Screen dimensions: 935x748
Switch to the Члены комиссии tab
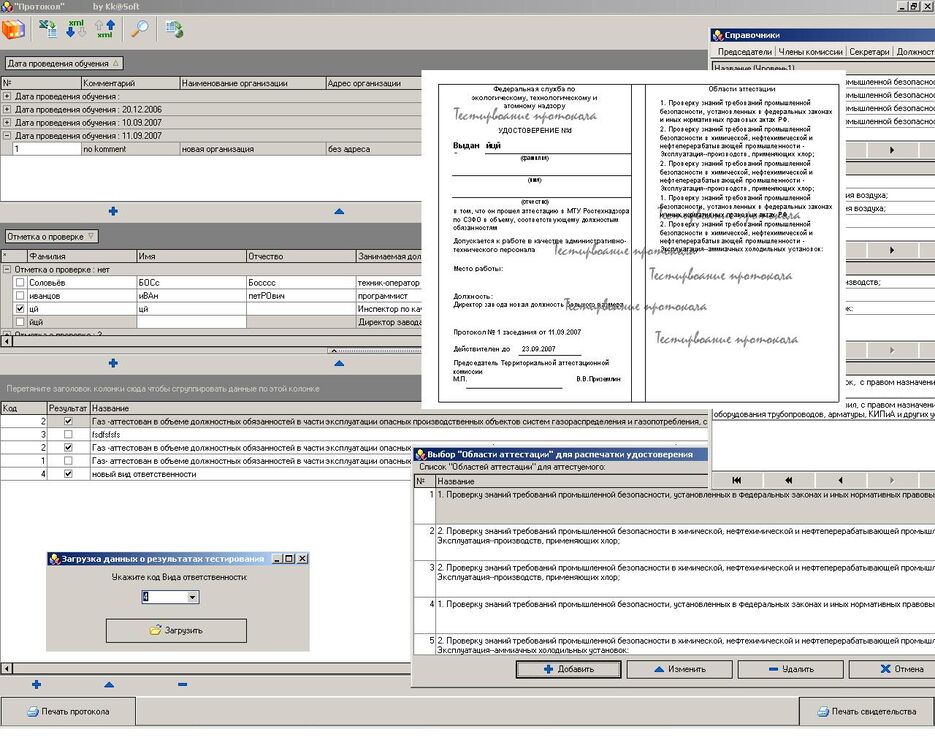810,52
